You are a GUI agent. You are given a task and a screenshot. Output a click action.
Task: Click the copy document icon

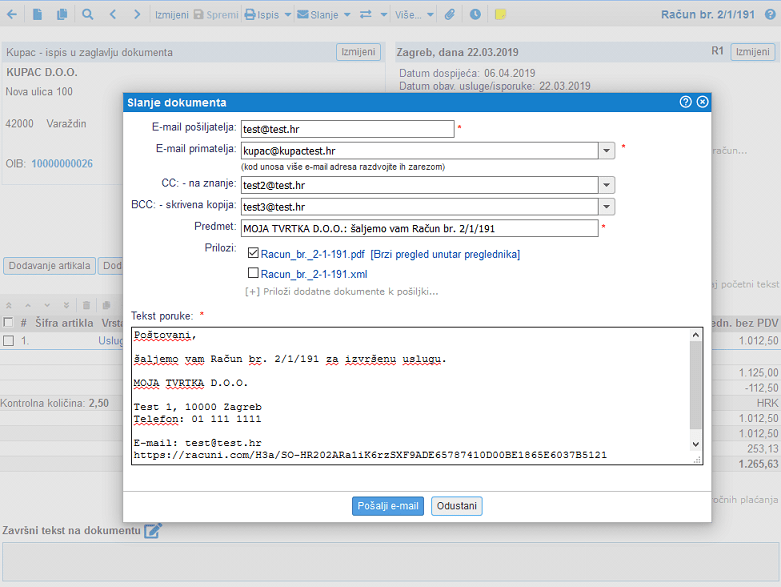pyautogui.click(x=62, y=15)
